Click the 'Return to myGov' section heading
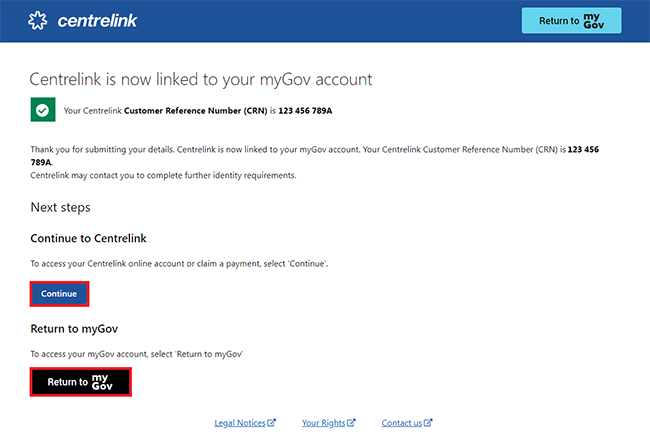 pos(74,329)
